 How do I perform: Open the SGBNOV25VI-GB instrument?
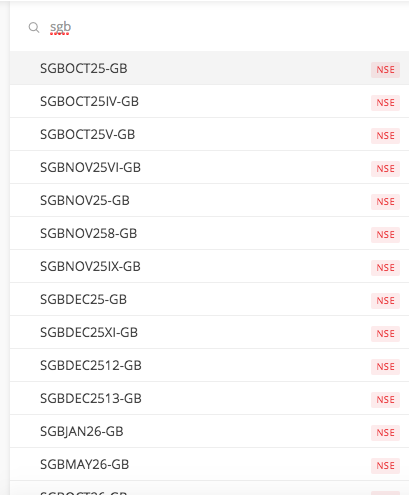[209, 167]
